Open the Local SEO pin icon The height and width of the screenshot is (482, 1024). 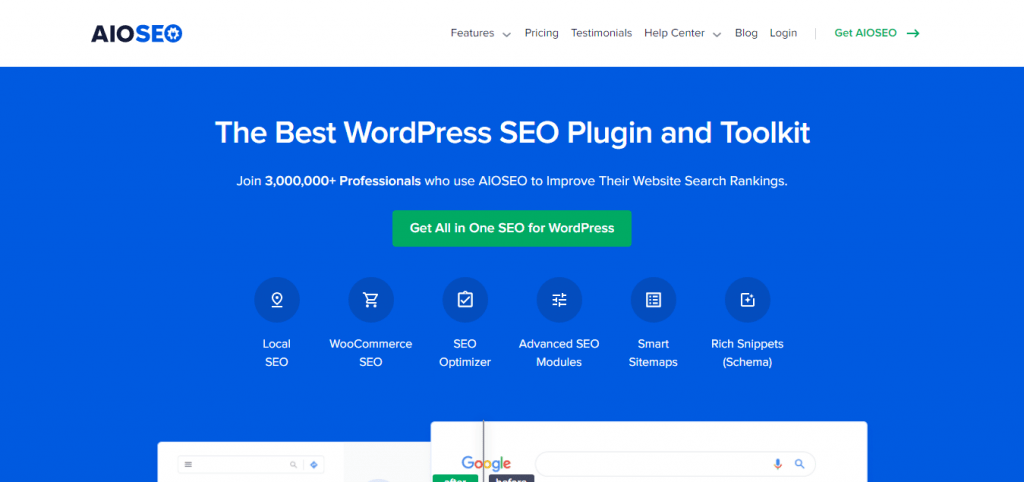pos(277,300)
